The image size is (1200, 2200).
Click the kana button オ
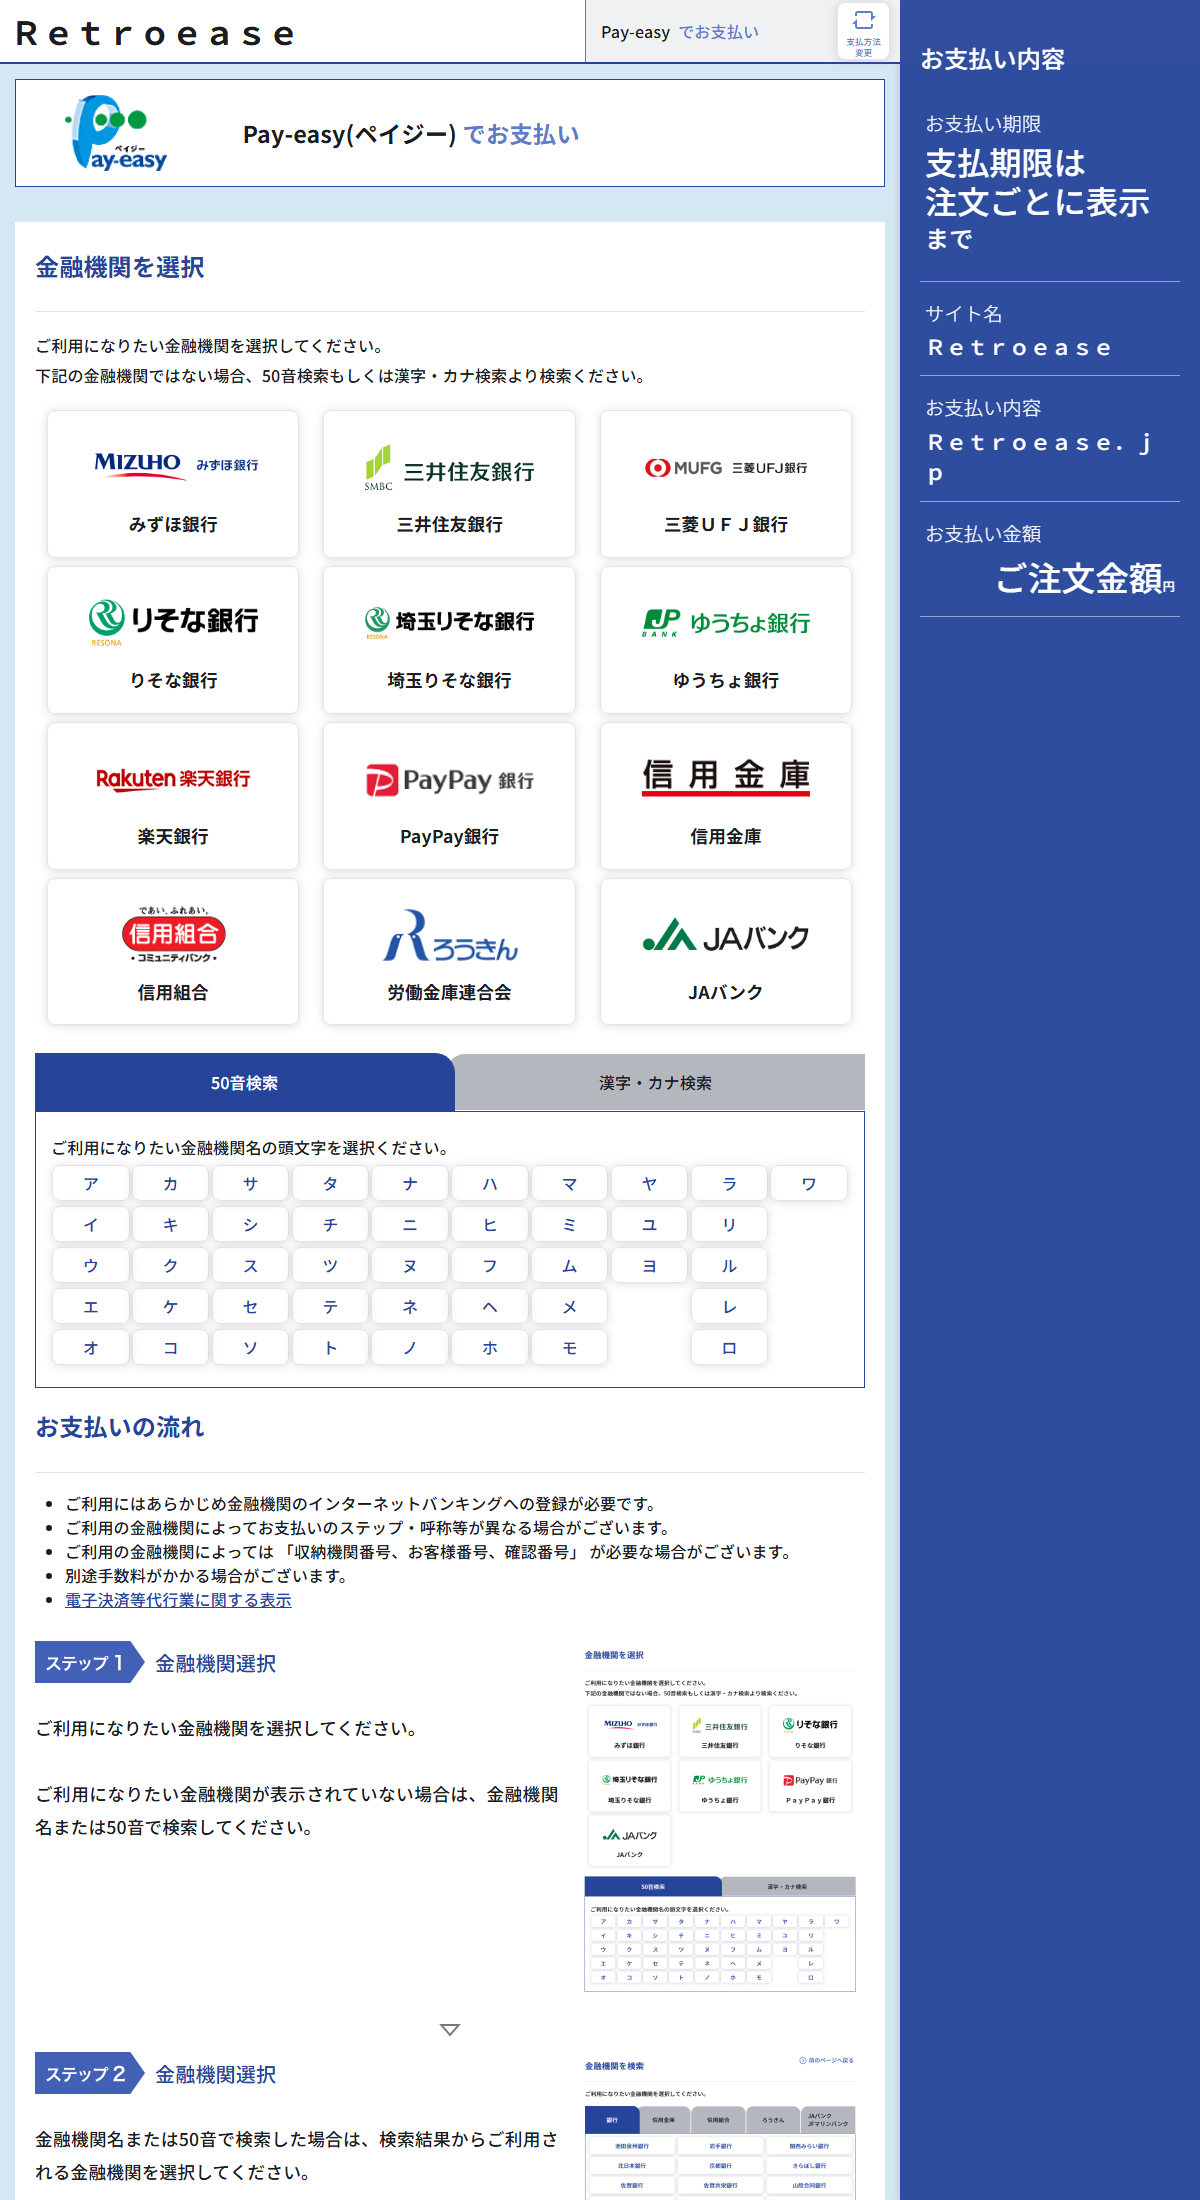pyautogui.click(x=91, y=1347)
